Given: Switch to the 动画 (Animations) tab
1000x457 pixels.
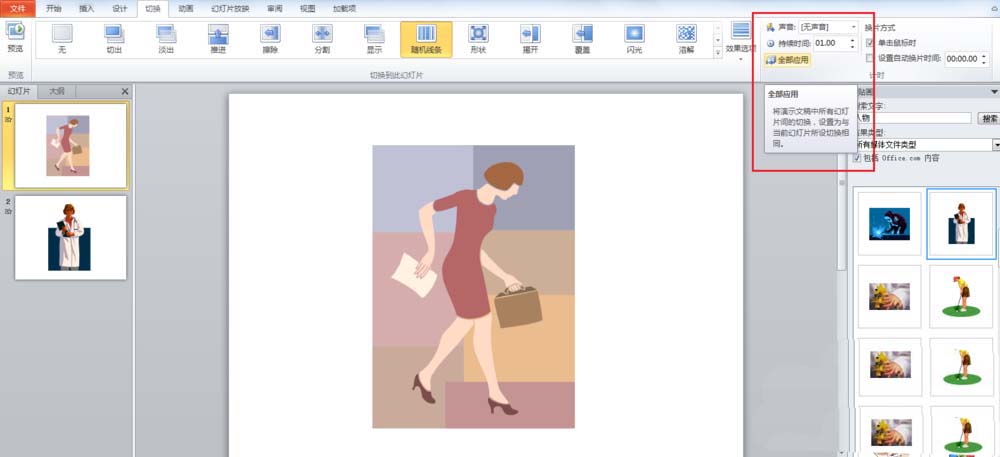Looking at the screenshot, I should click(186, 9).
